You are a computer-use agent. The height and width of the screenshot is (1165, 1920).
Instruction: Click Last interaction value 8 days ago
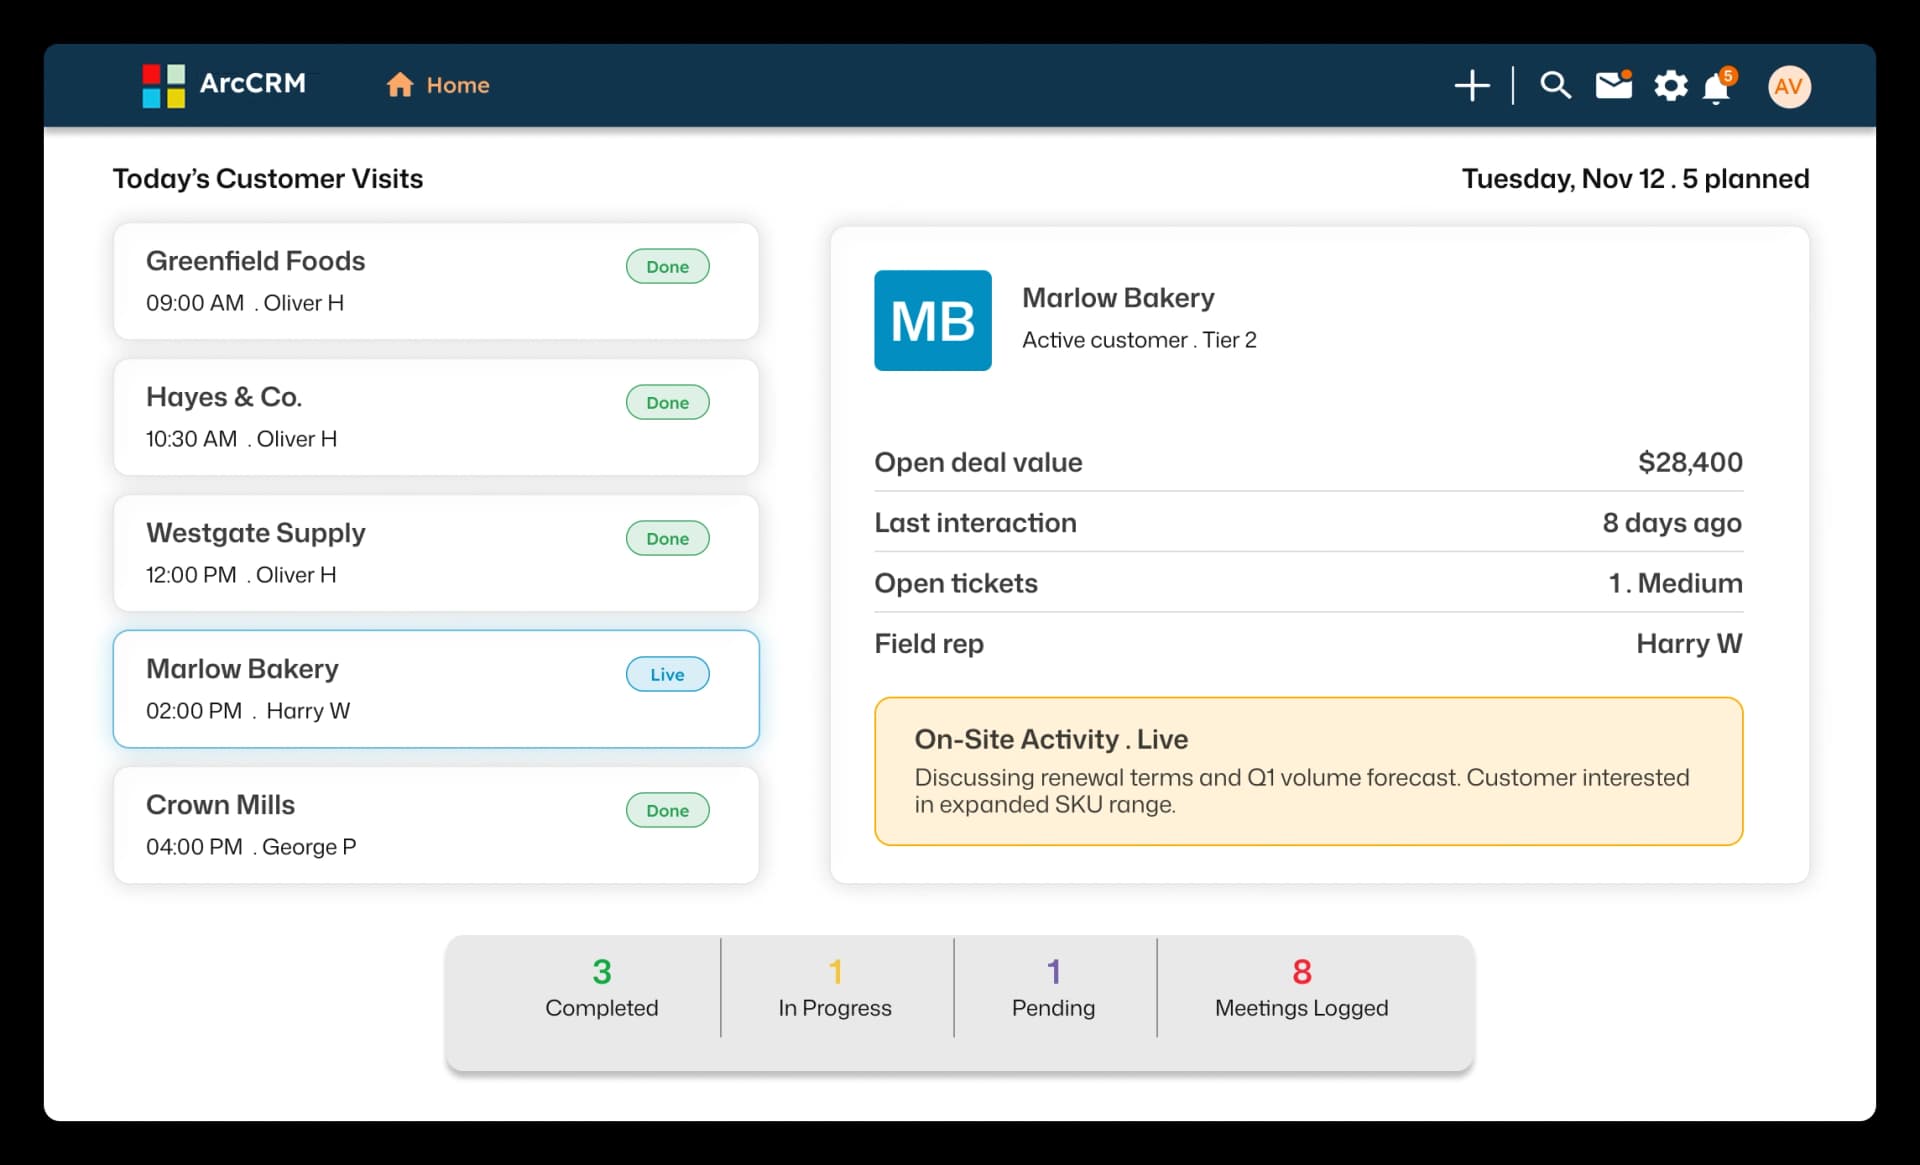coord(1672,523)
